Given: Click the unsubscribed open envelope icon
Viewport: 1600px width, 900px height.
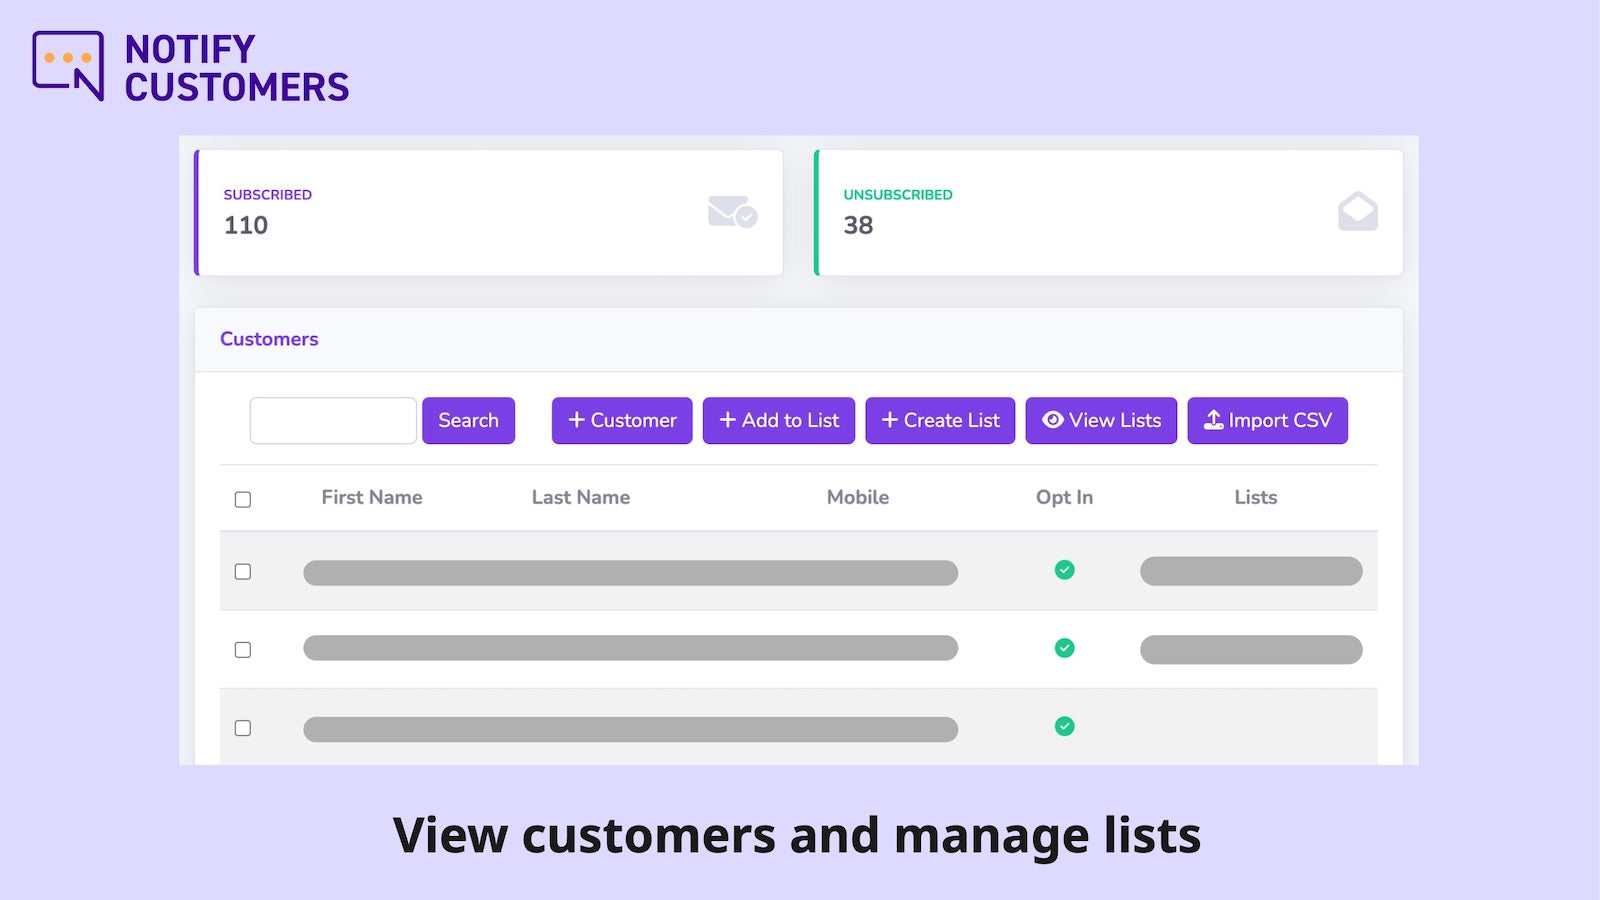Looking at the screenshot, I should click(1357, 211).
